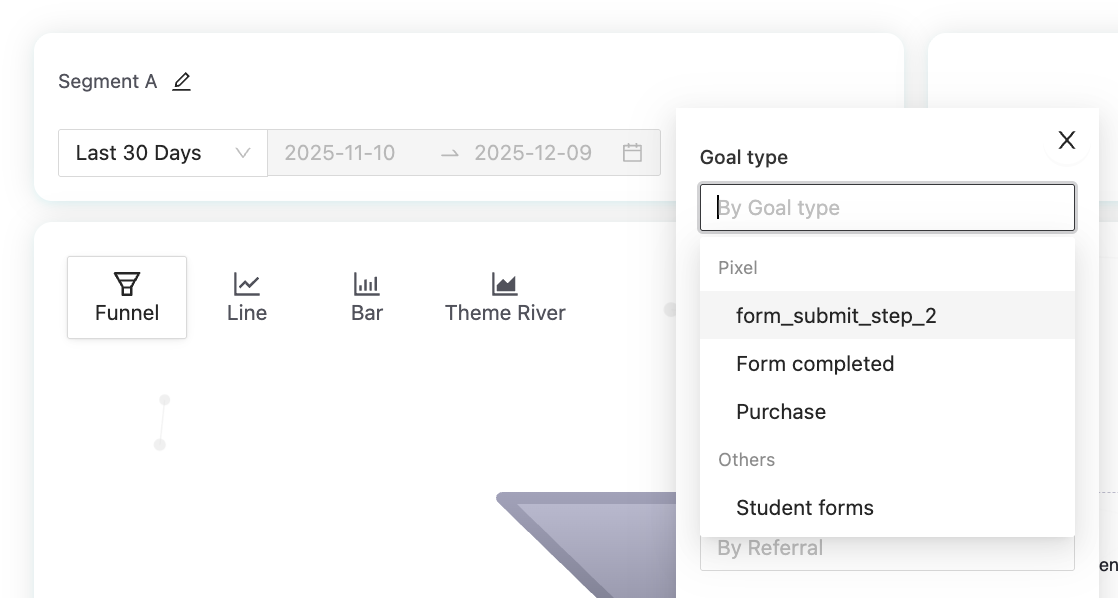Switch to the Line chart icon
This screenshot has width=1118, height=598.
(x=247, y=284)
